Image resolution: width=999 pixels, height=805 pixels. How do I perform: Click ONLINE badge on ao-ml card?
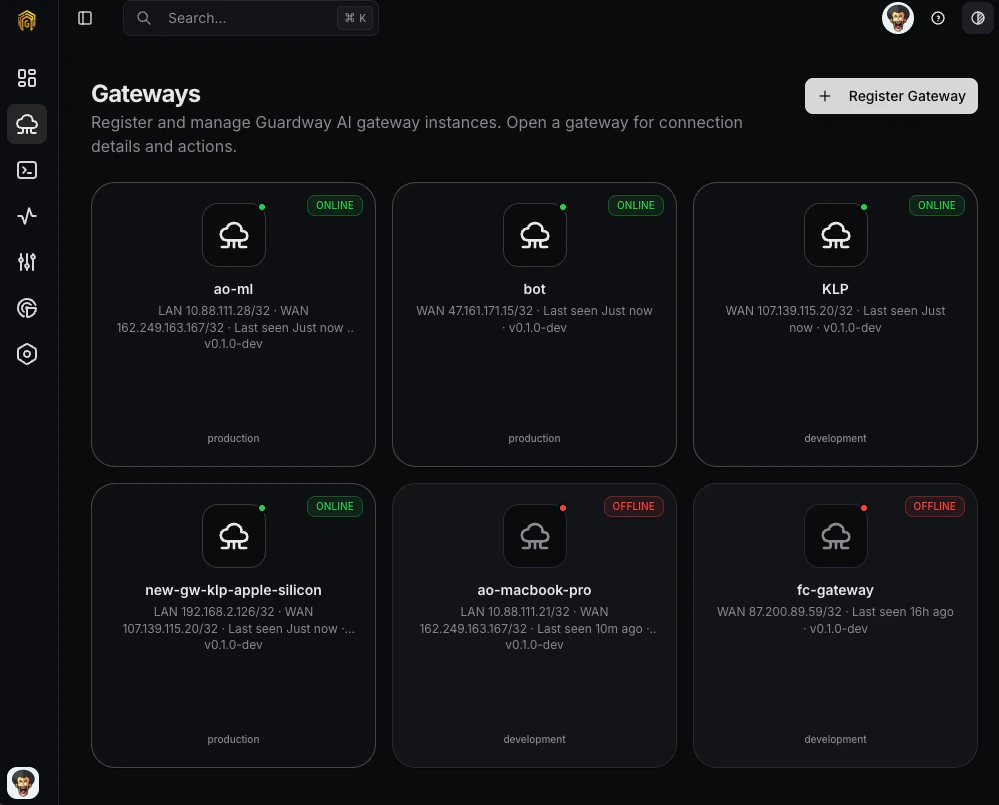pyautogui.click(x=334, y=205)
